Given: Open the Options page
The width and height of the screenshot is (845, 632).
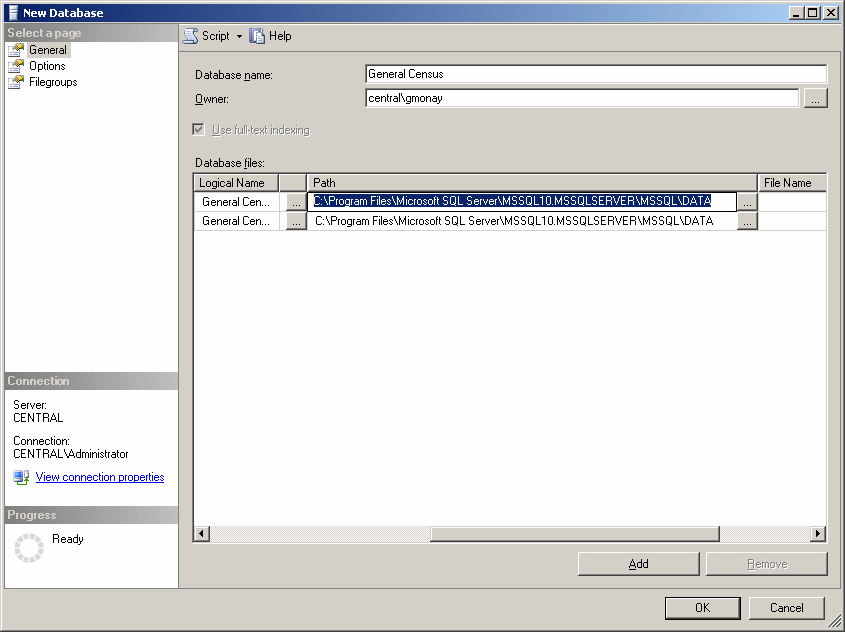Looking at the screenshot, I should pos(47,66).
